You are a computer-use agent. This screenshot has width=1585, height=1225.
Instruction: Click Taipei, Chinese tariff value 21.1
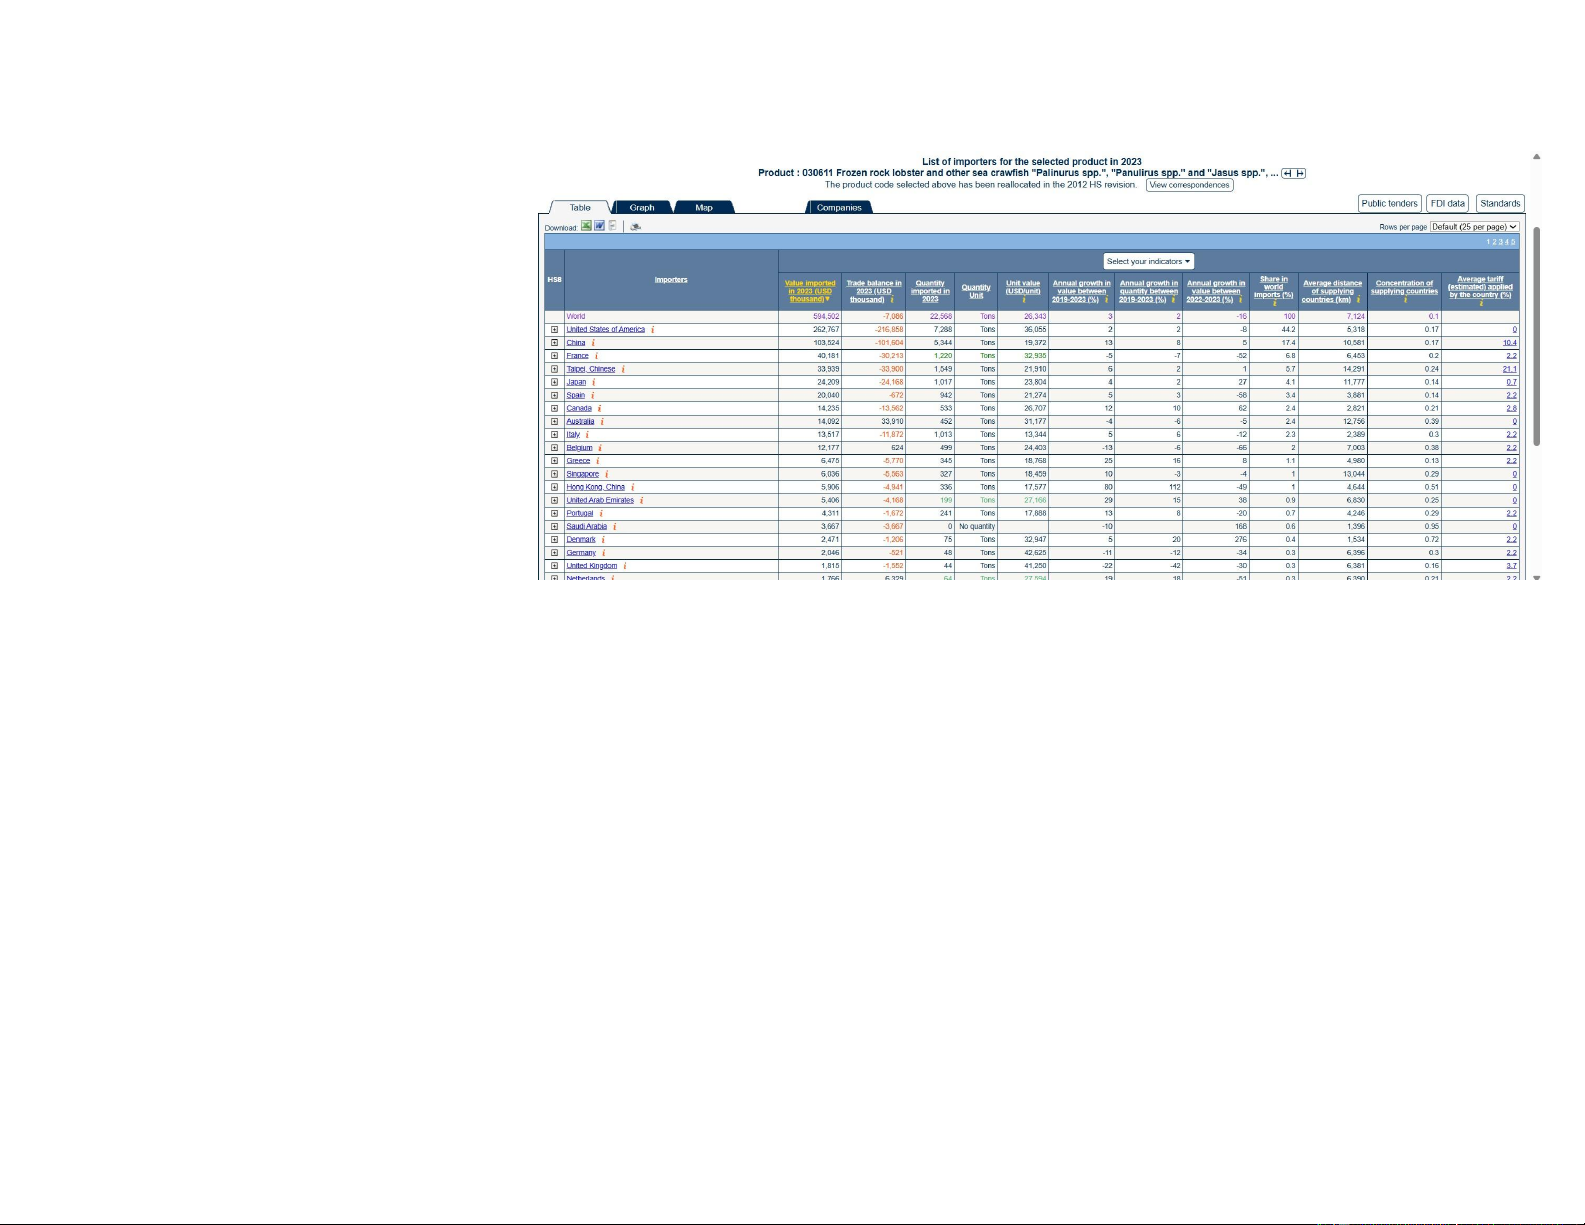pos(1510,369)
